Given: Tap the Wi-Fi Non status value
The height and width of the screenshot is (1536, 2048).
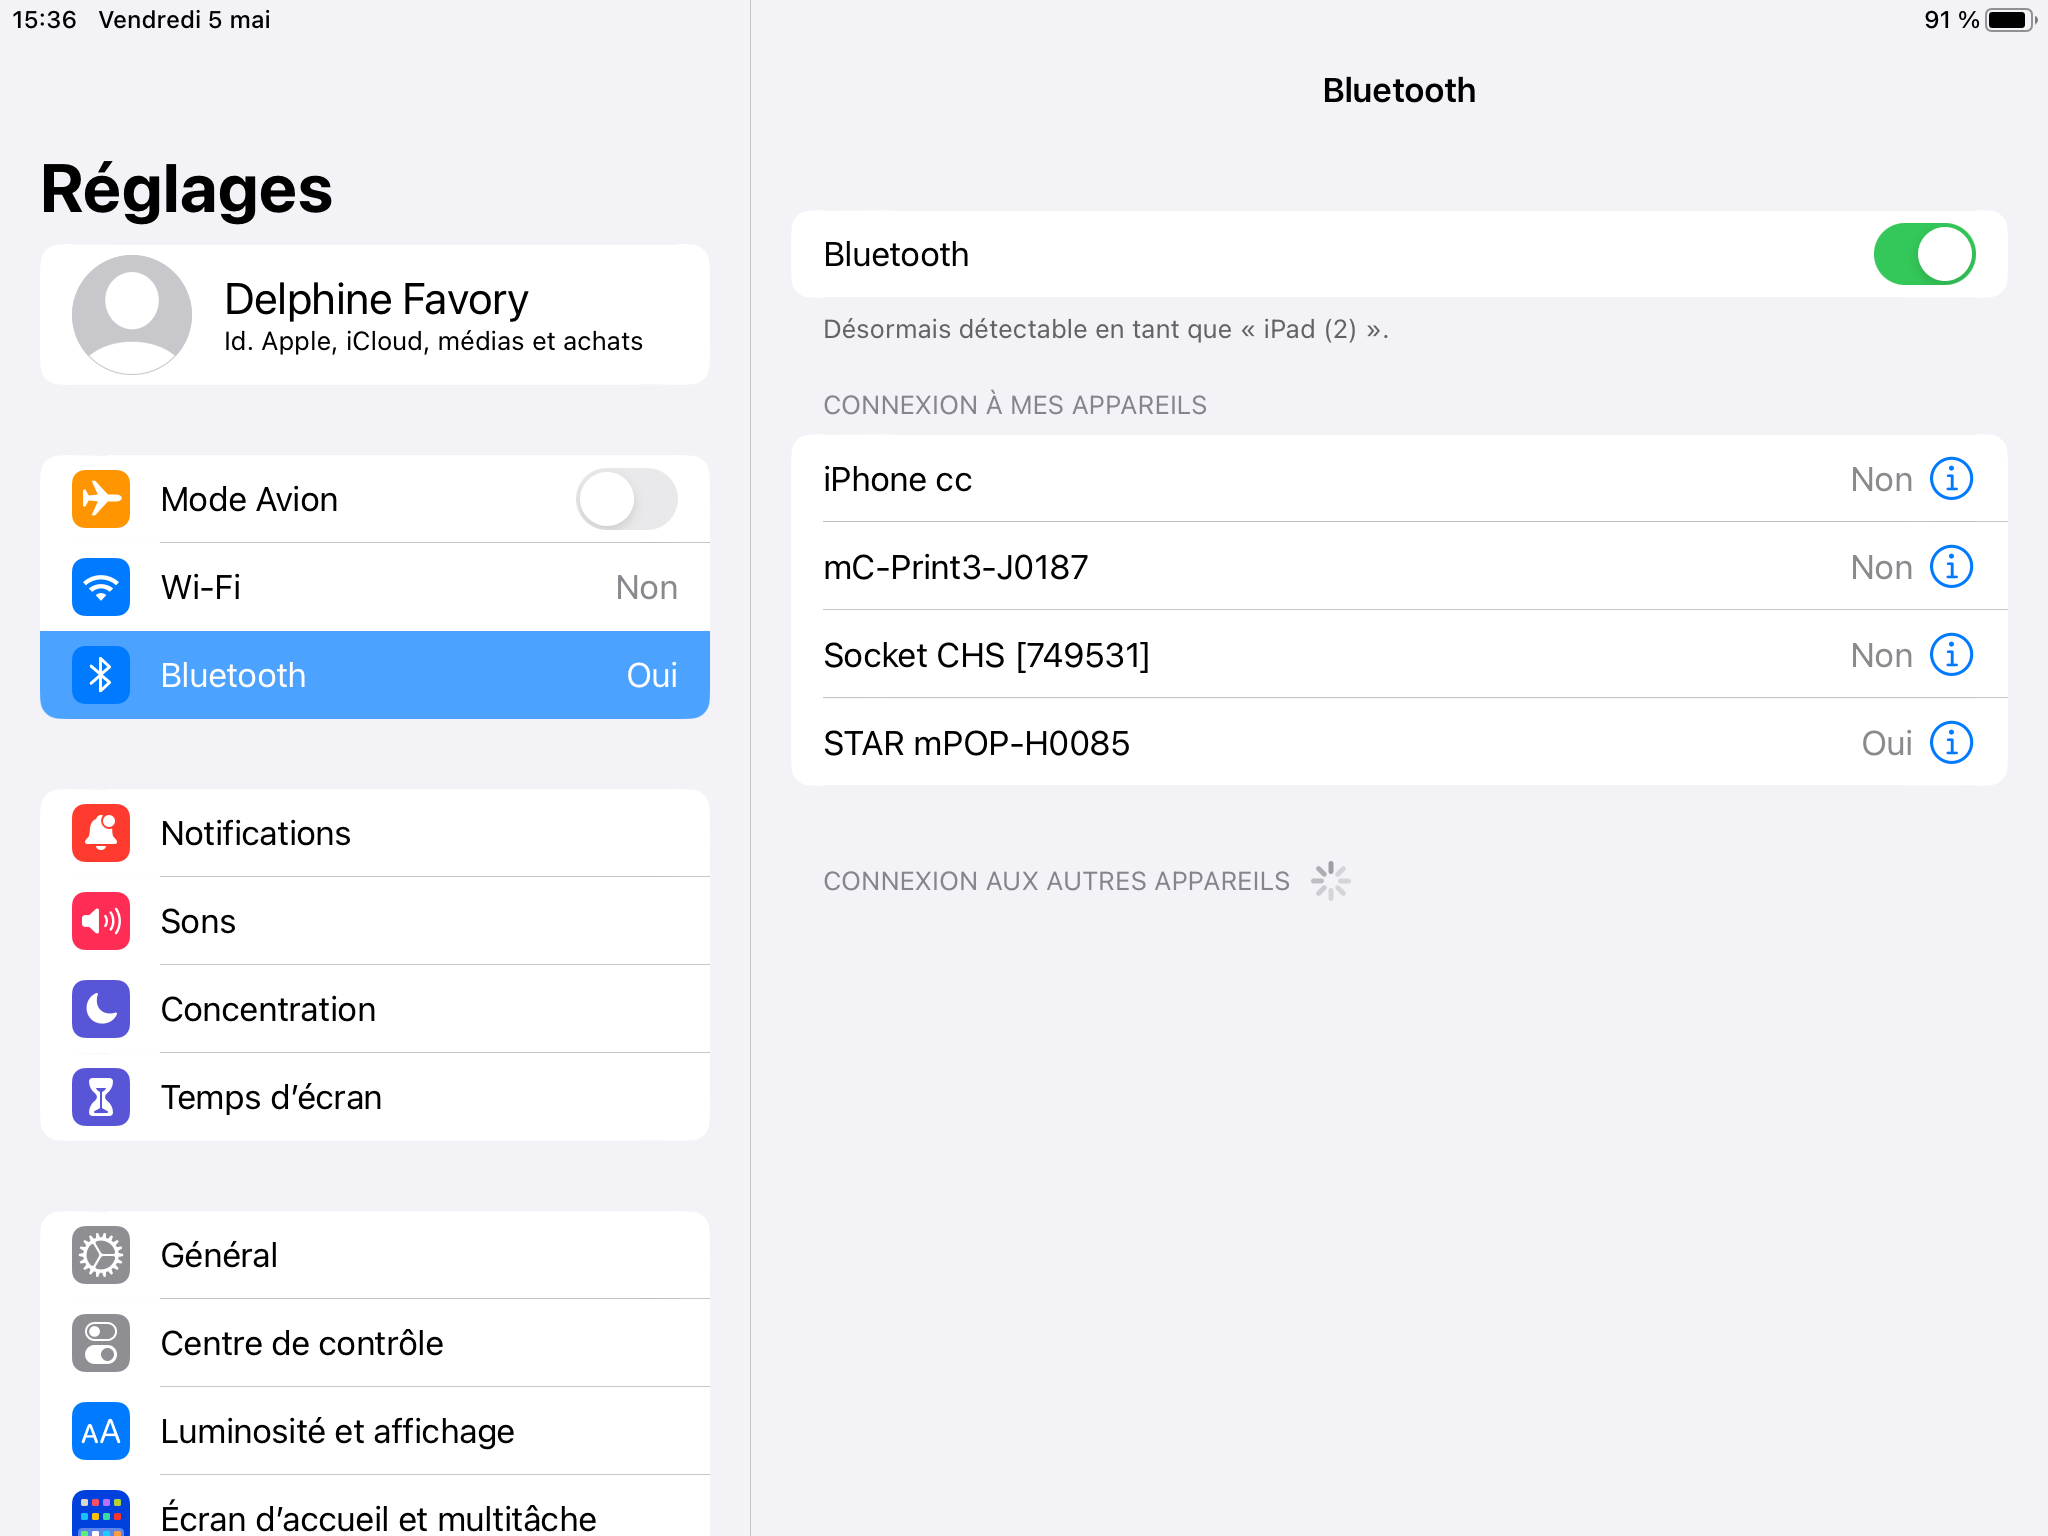Looking at the screenshot, I should tap(646, 587).
